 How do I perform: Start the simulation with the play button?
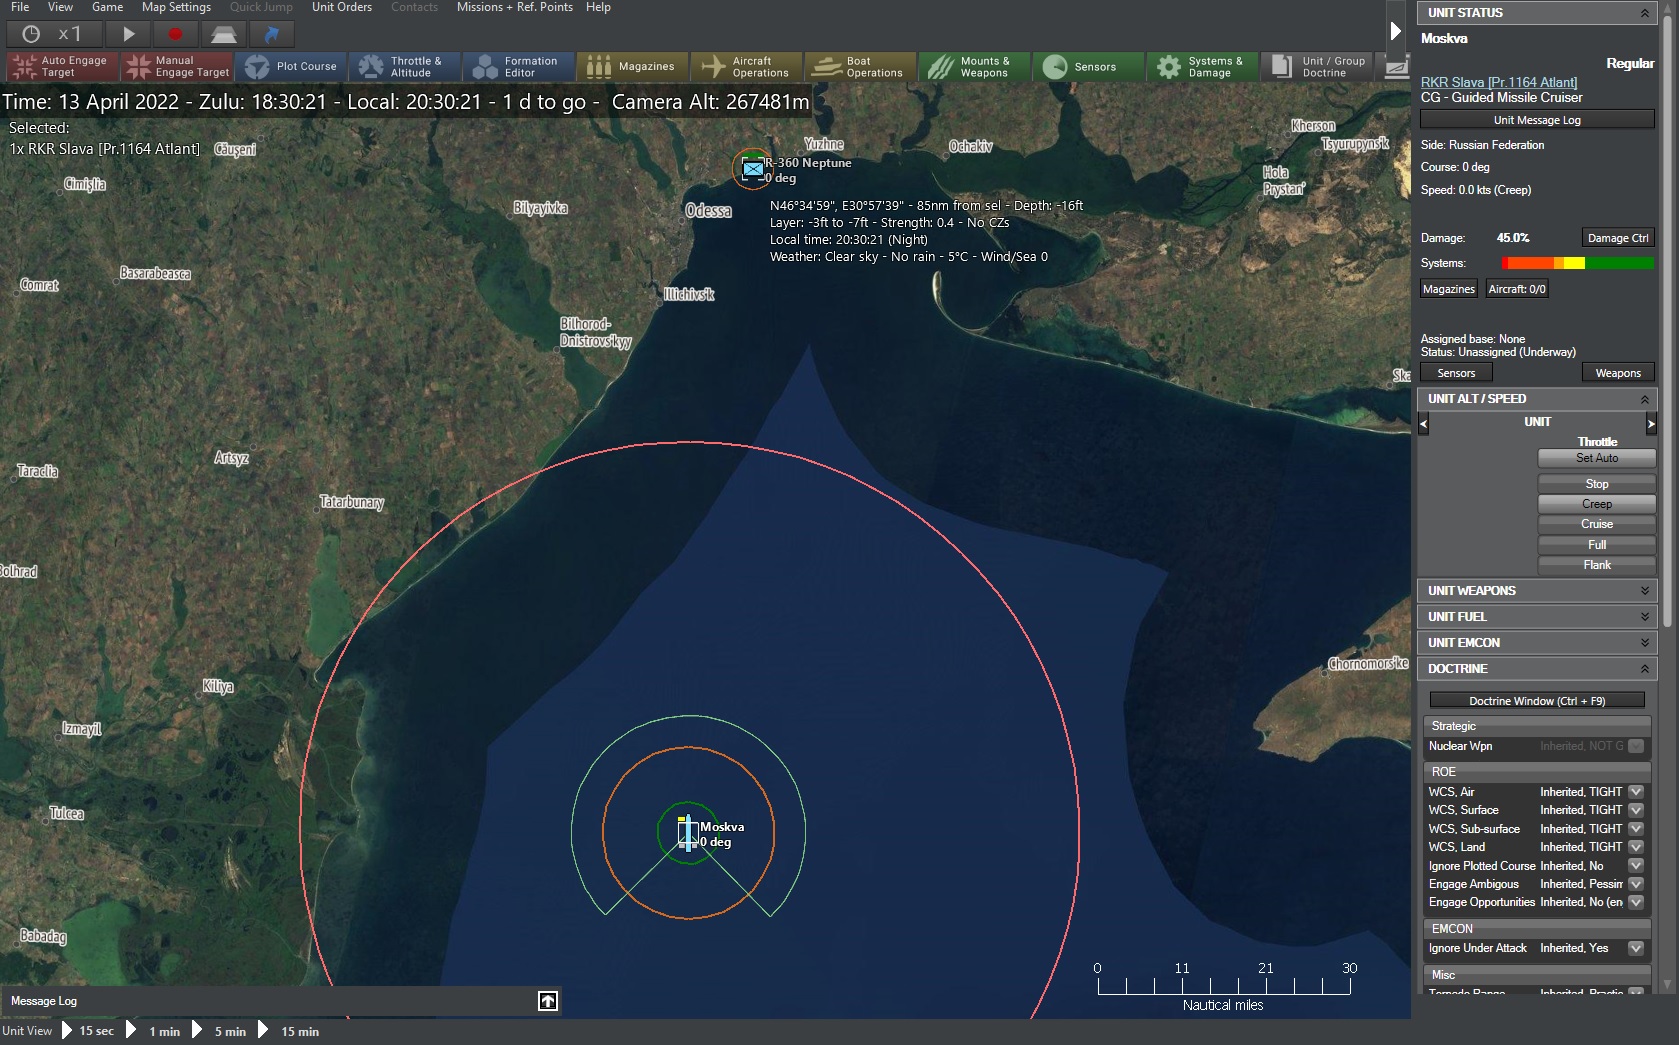(129, 34)
